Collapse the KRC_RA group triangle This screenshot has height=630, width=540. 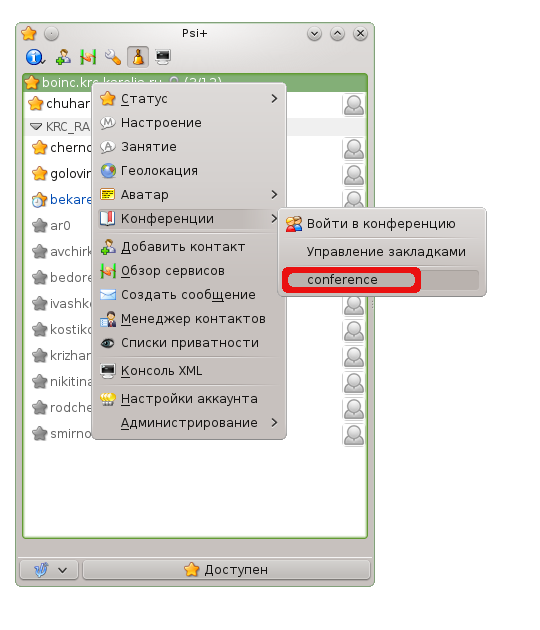coord(36,127)
